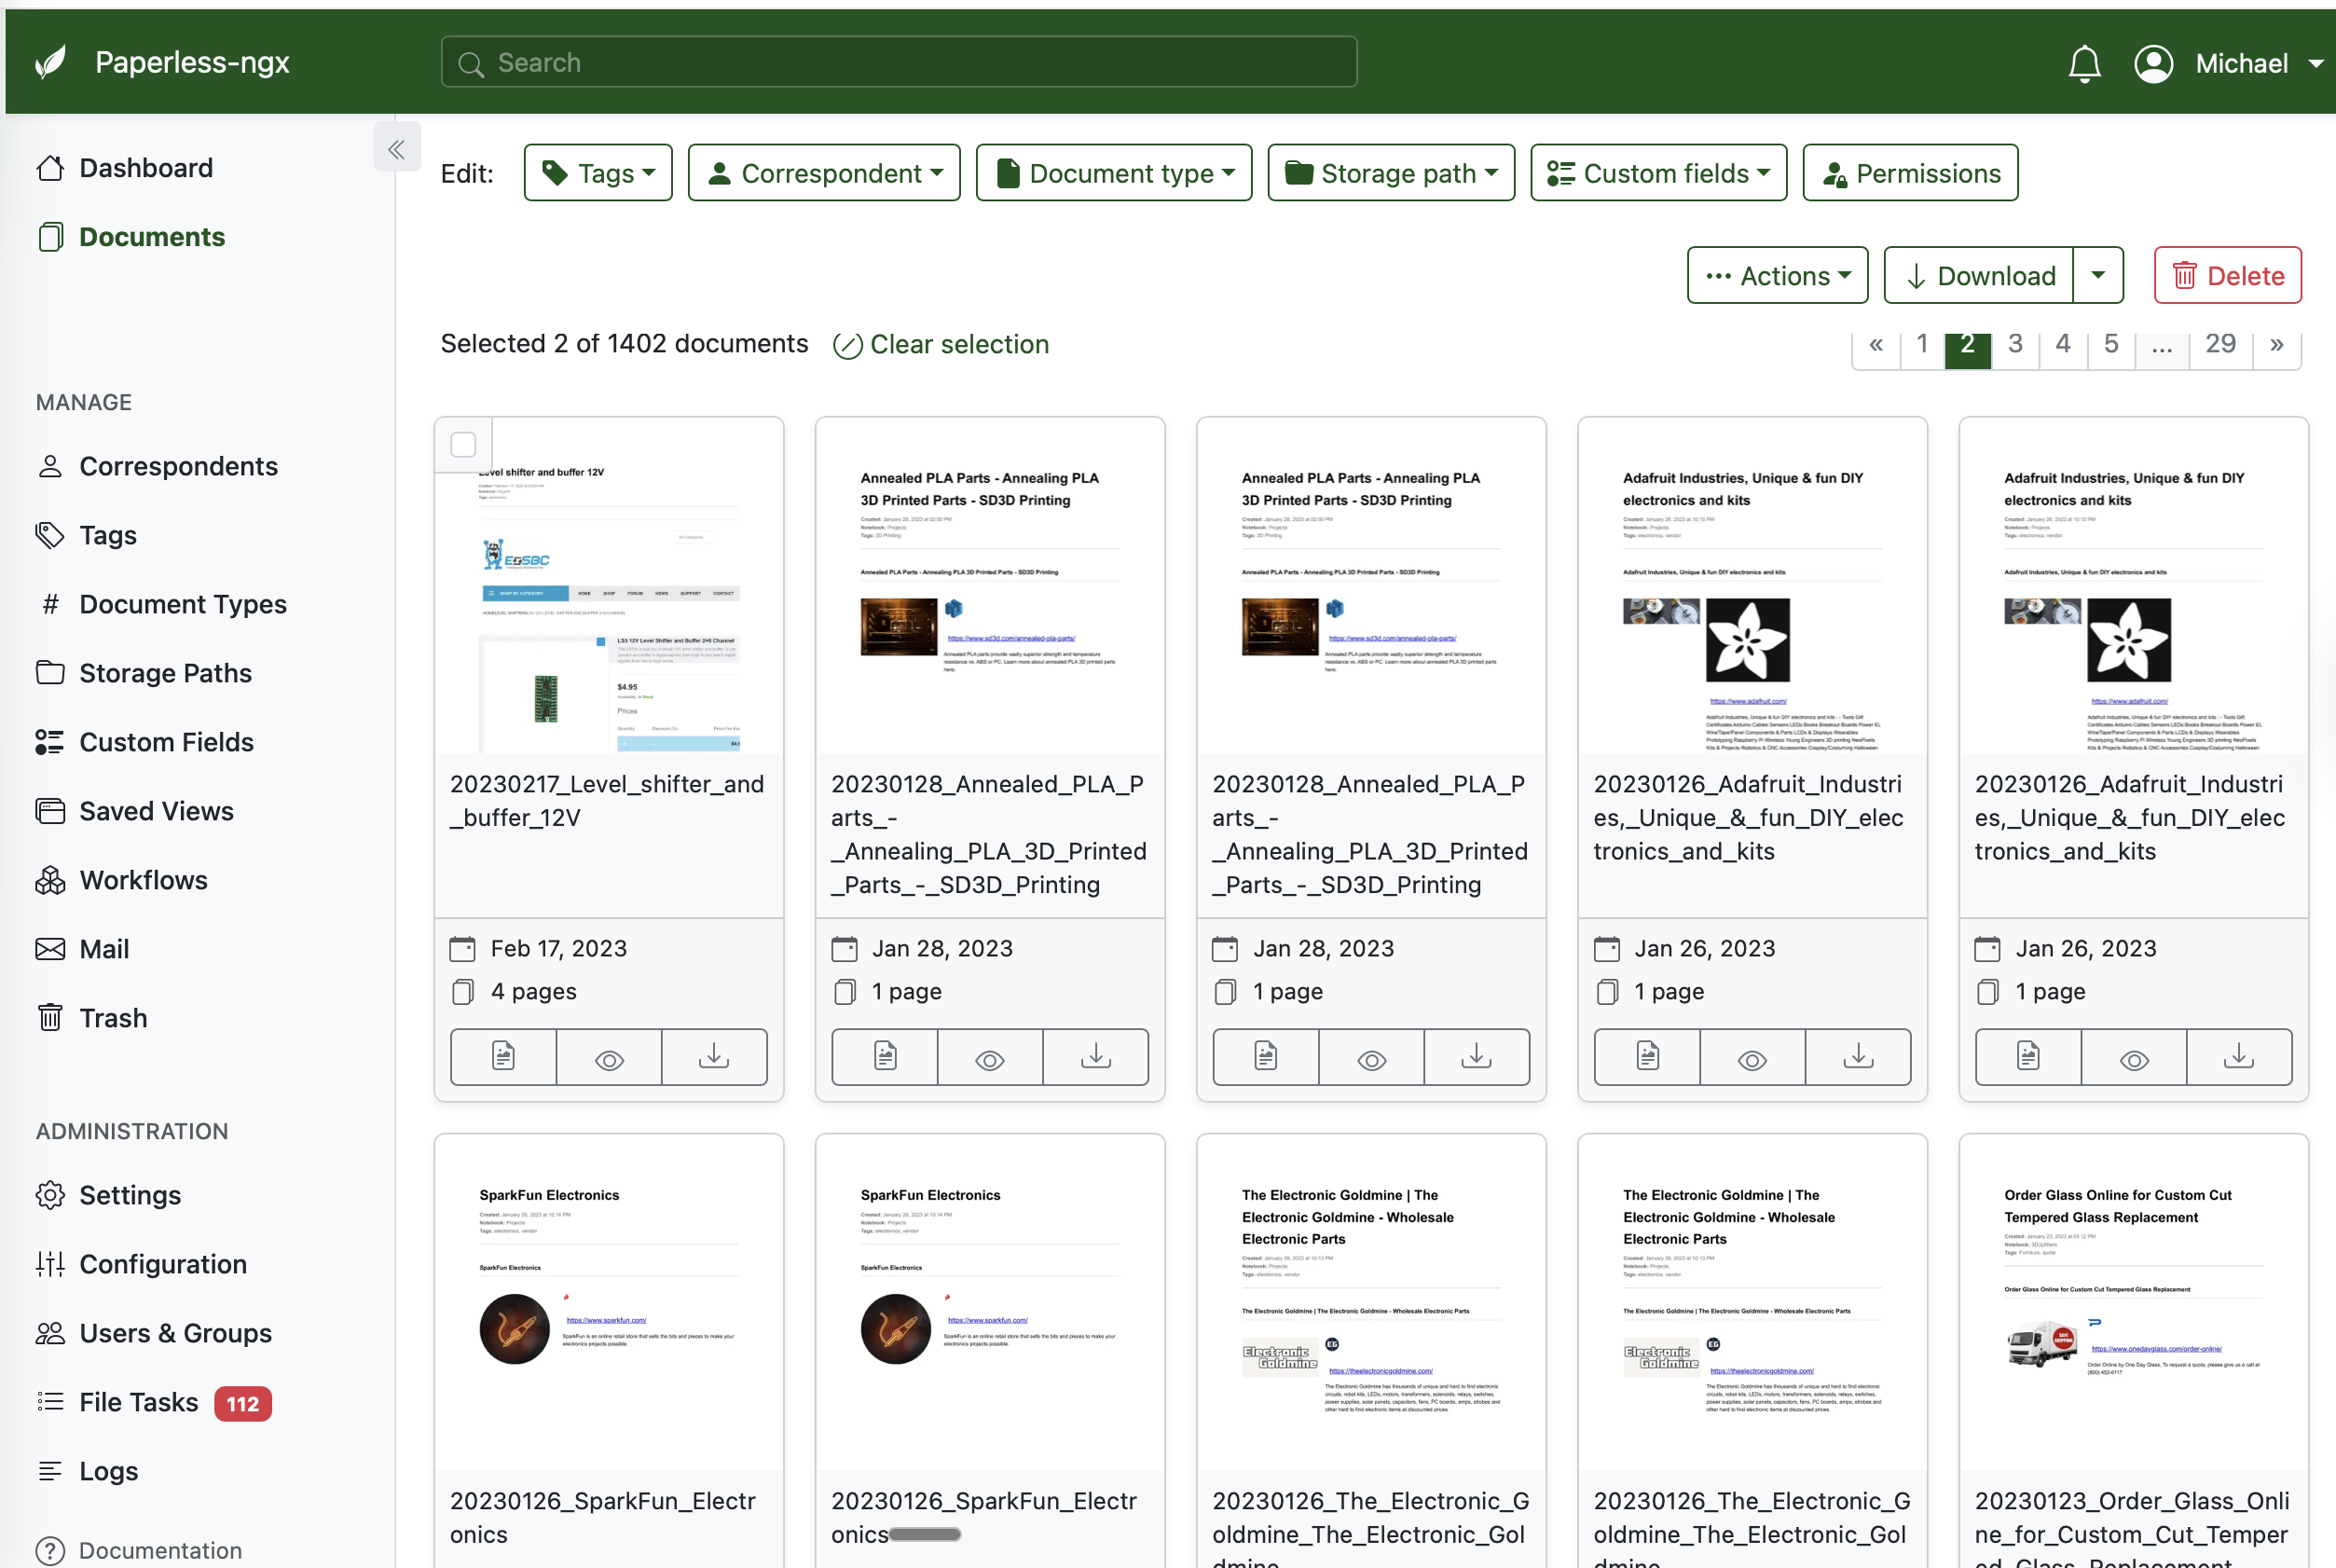Click the Paperless-ngx leaf logo
The width and height of the screenshot is (2336, 1568).
click(51, 62)
